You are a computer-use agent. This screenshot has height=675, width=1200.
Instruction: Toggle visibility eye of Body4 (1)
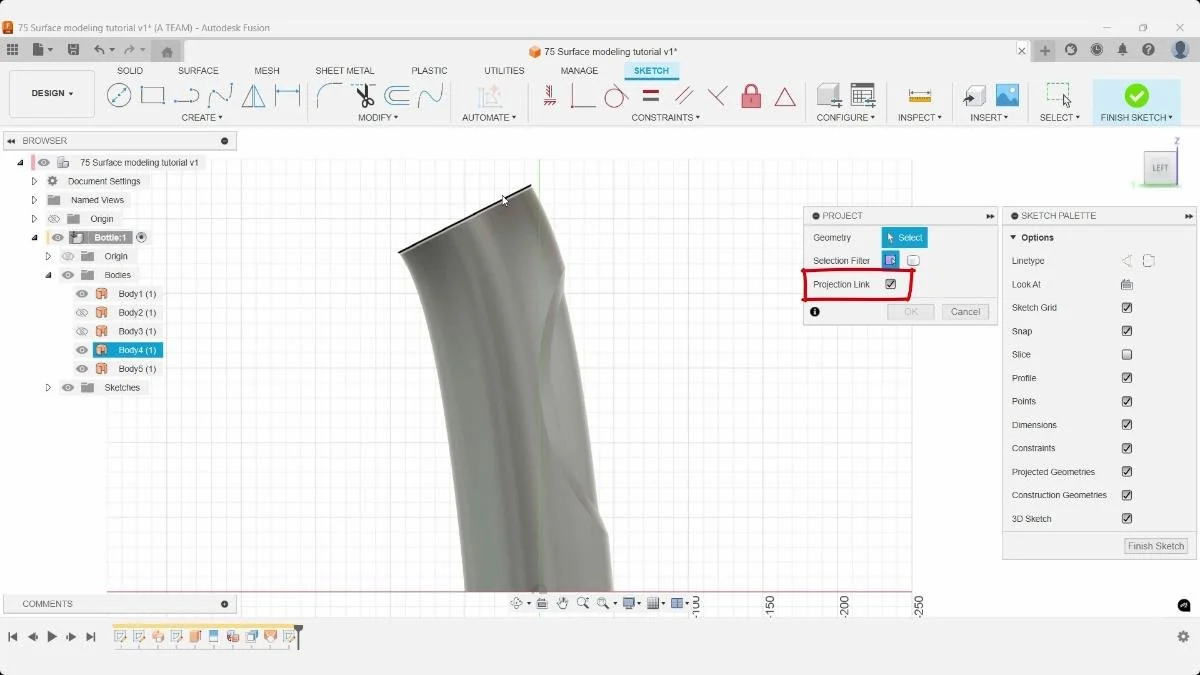(x=82, y=350)
